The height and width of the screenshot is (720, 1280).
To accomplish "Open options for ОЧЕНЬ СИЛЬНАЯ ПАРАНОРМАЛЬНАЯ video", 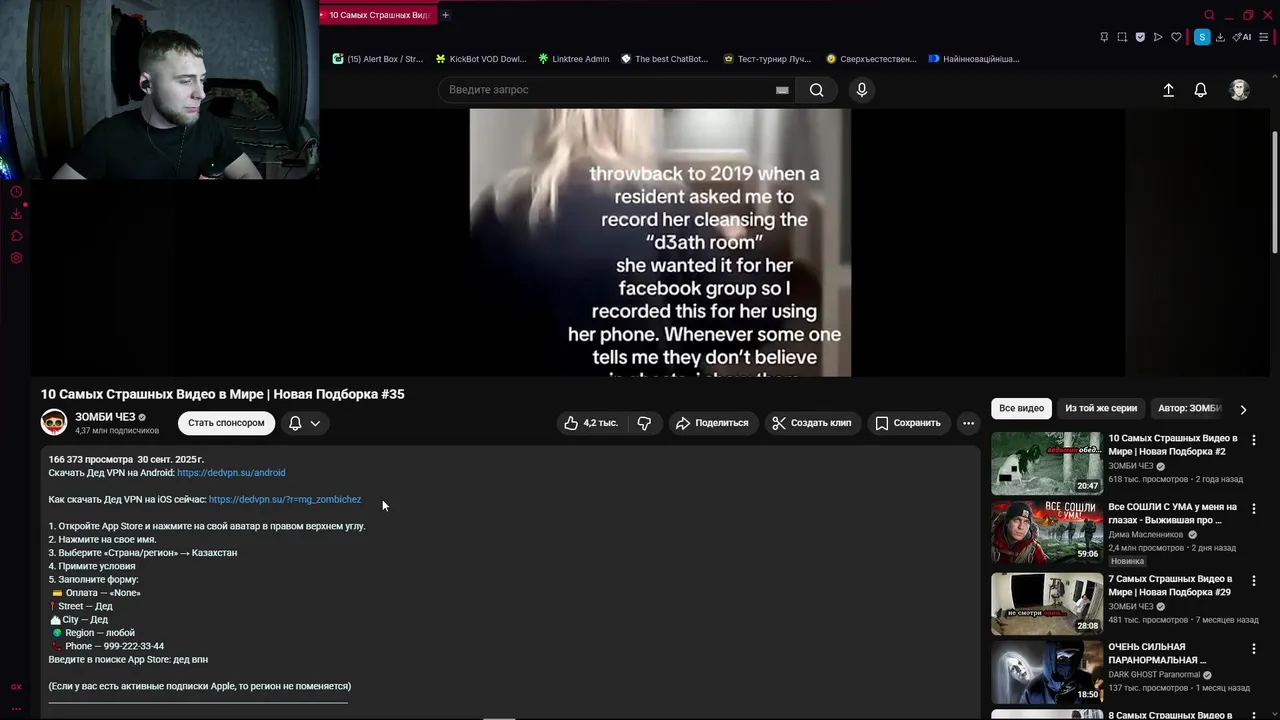I will click(1253, 649).
